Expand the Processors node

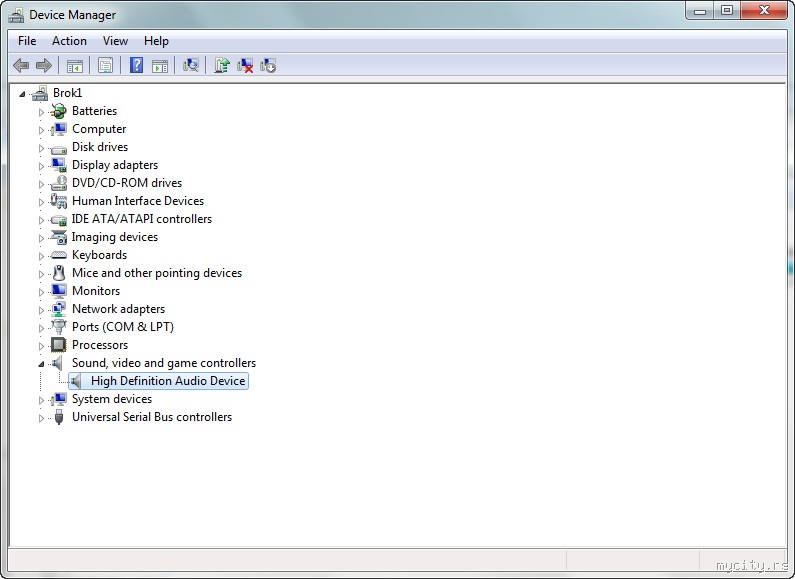point(42,346)
